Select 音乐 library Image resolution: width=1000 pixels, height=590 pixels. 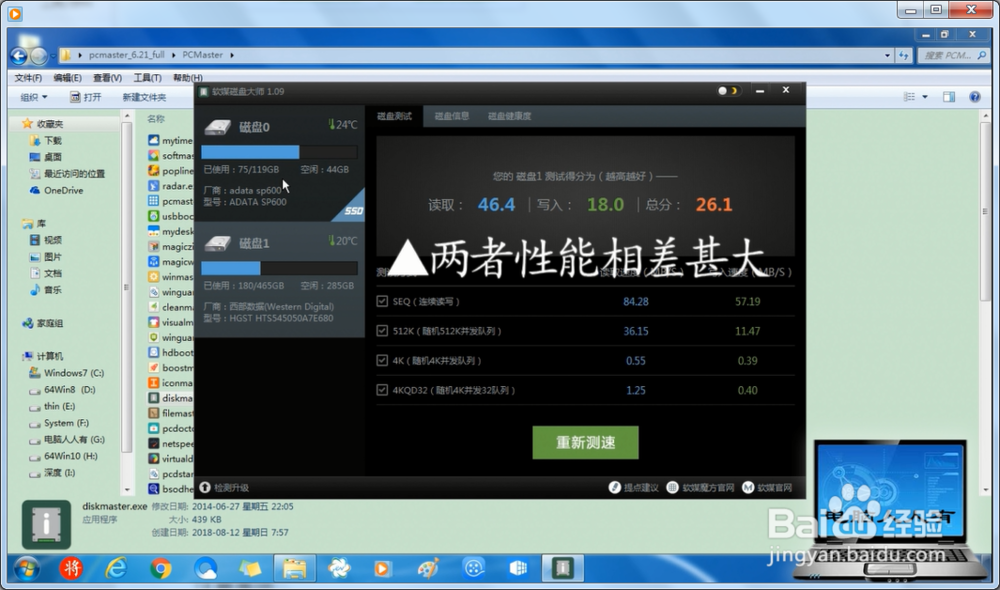45,290
